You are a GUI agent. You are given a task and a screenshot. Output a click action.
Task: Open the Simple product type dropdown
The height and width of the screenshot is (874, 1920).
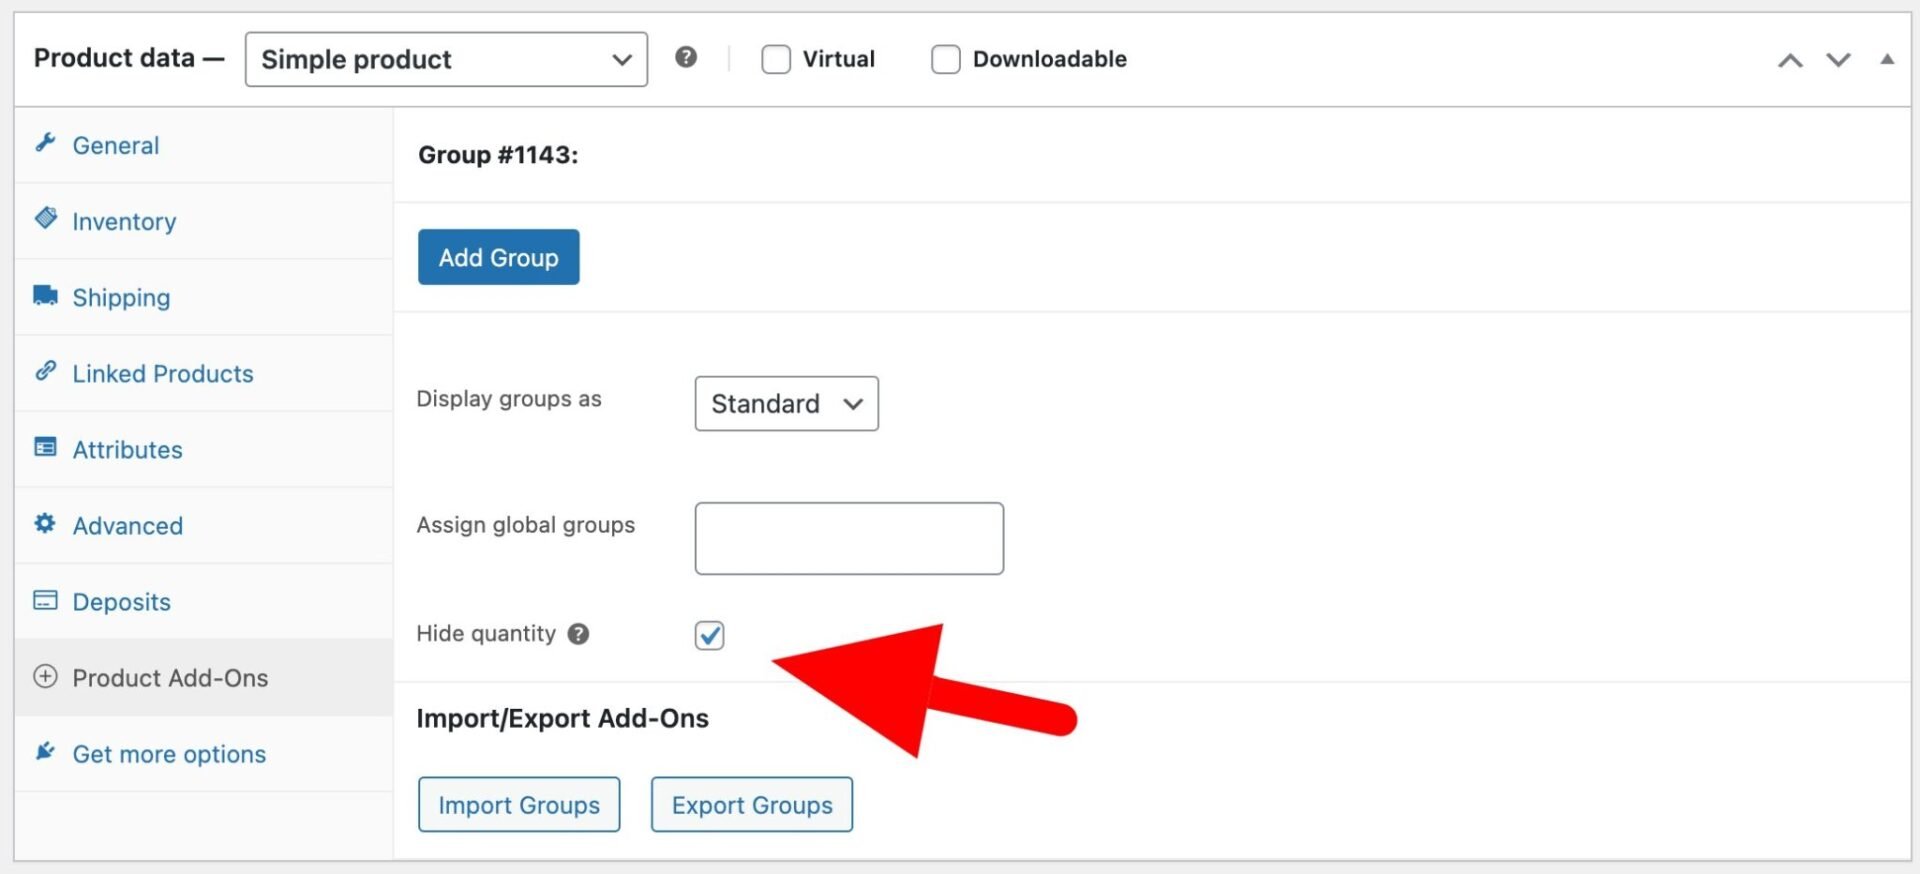pyautogui.click(x=446, y=60)
